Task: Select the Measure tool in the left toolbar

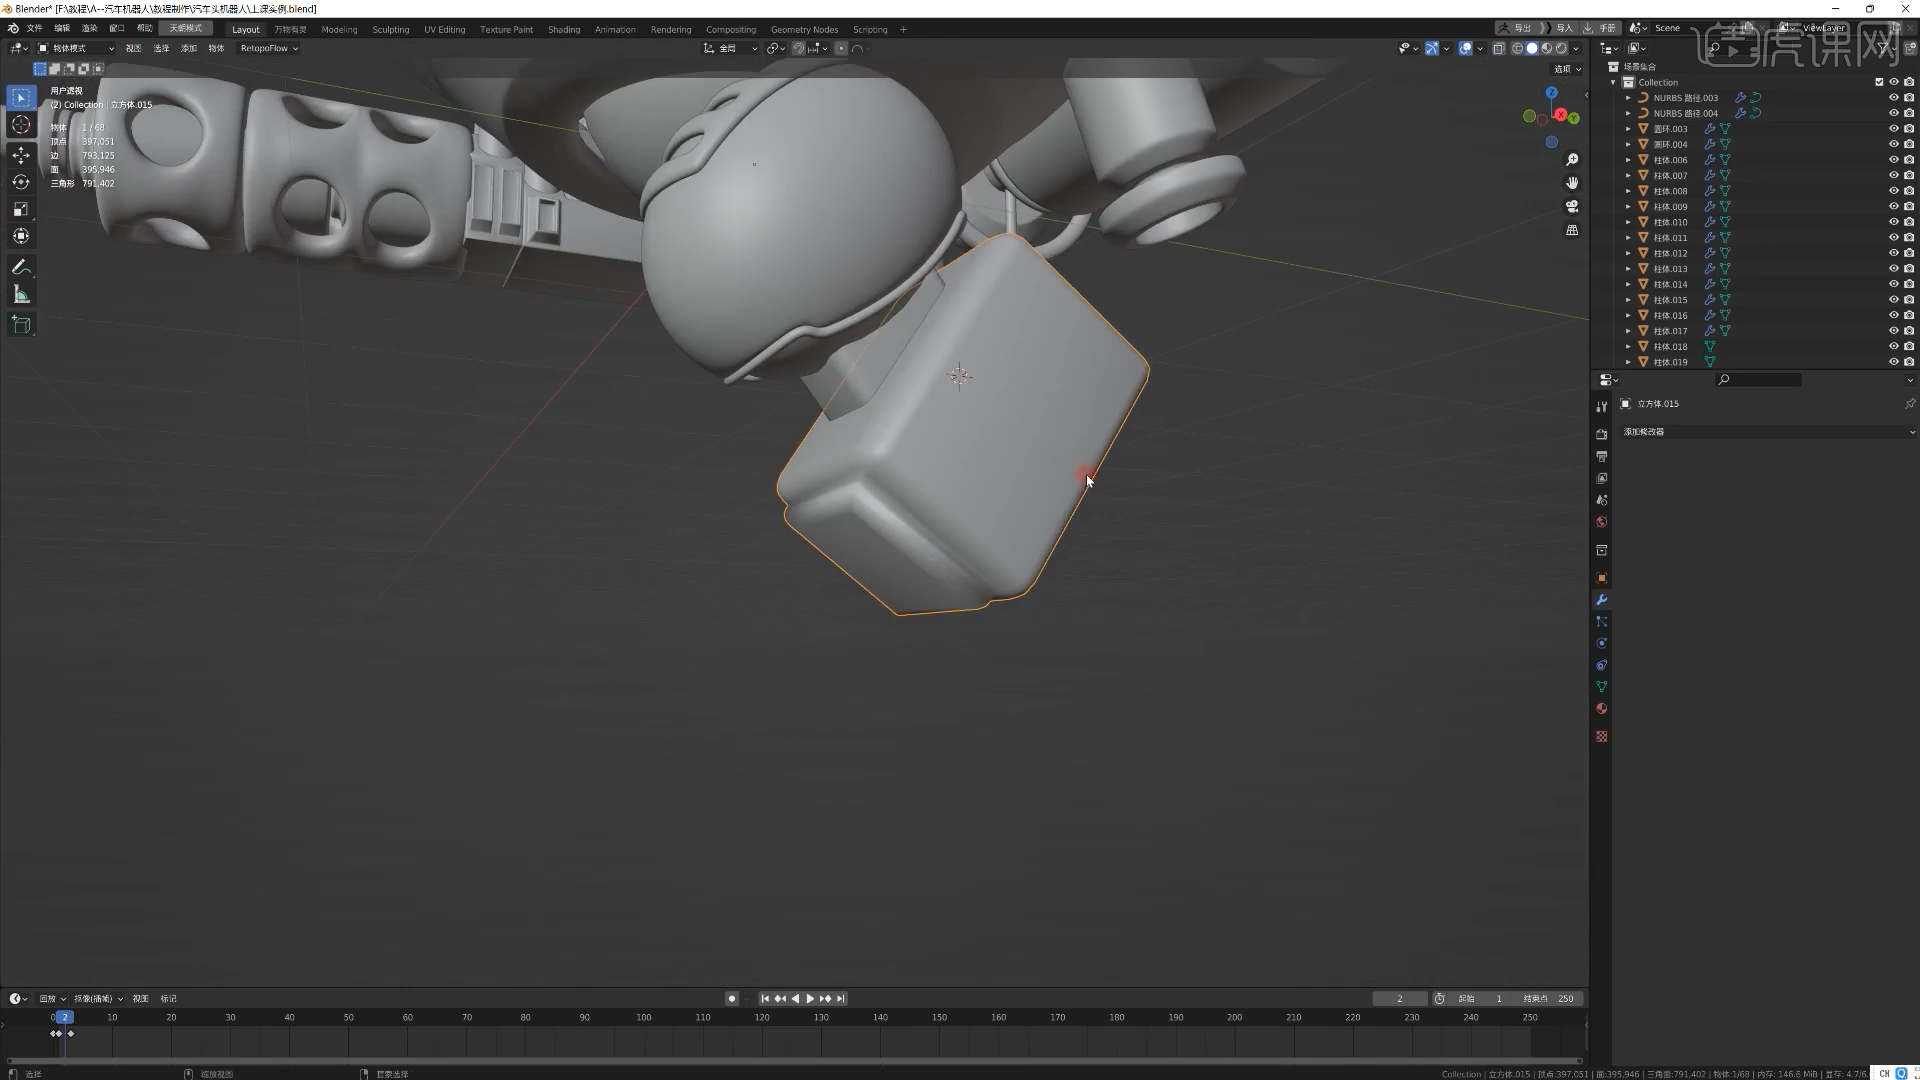Action: tap(21, 293)
